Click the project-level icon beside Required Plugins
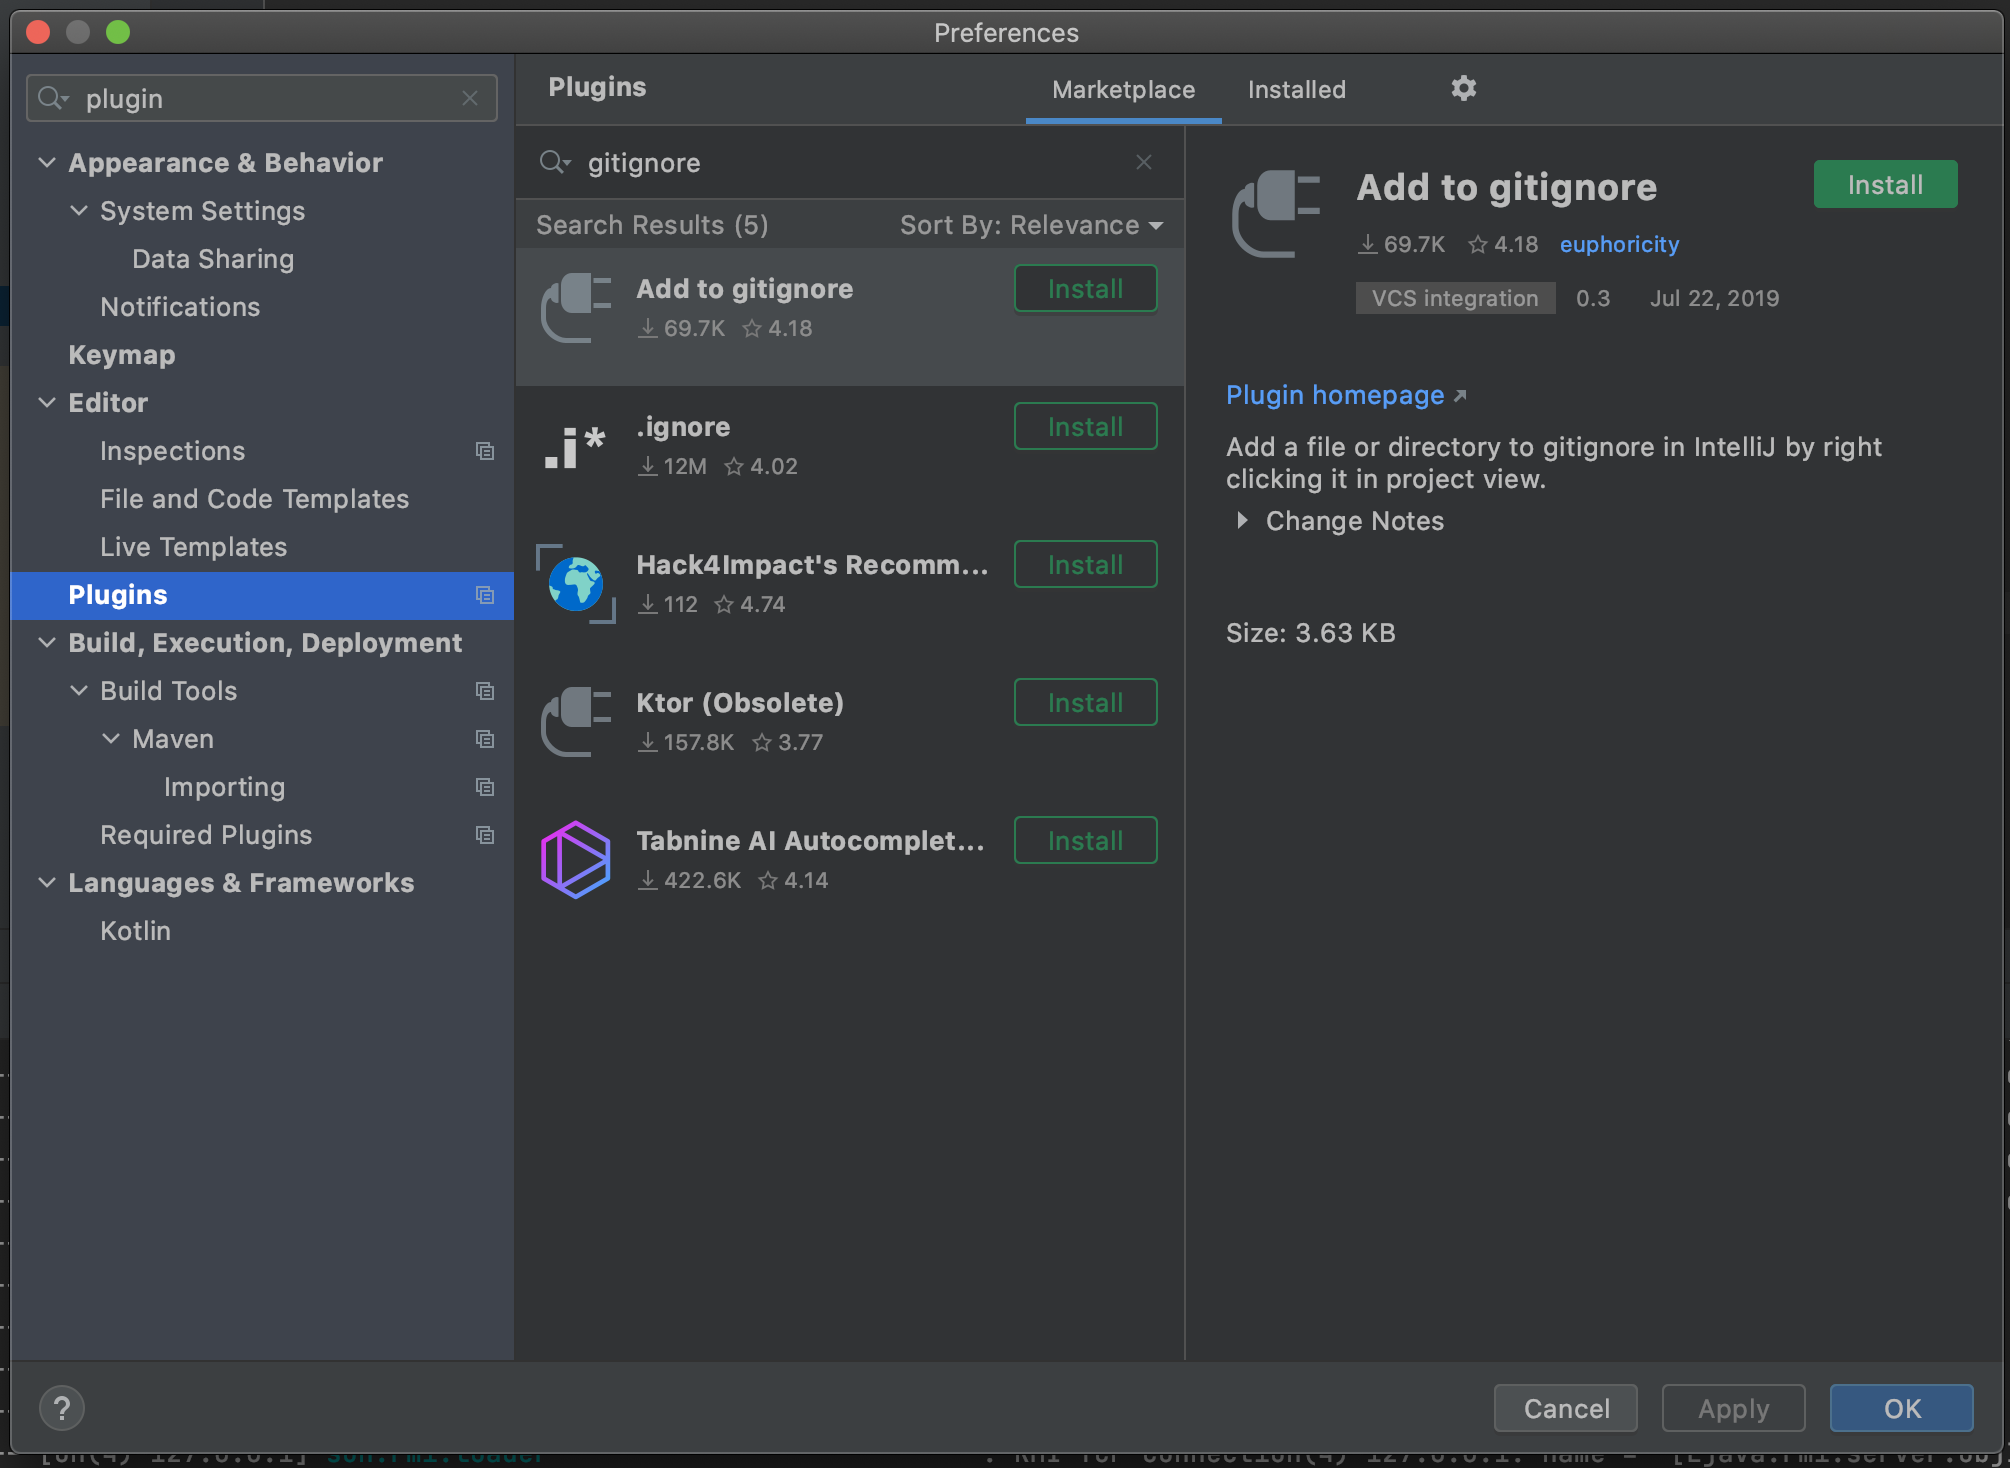This screenshot has width=2010, height=1468. click(485, 835)
